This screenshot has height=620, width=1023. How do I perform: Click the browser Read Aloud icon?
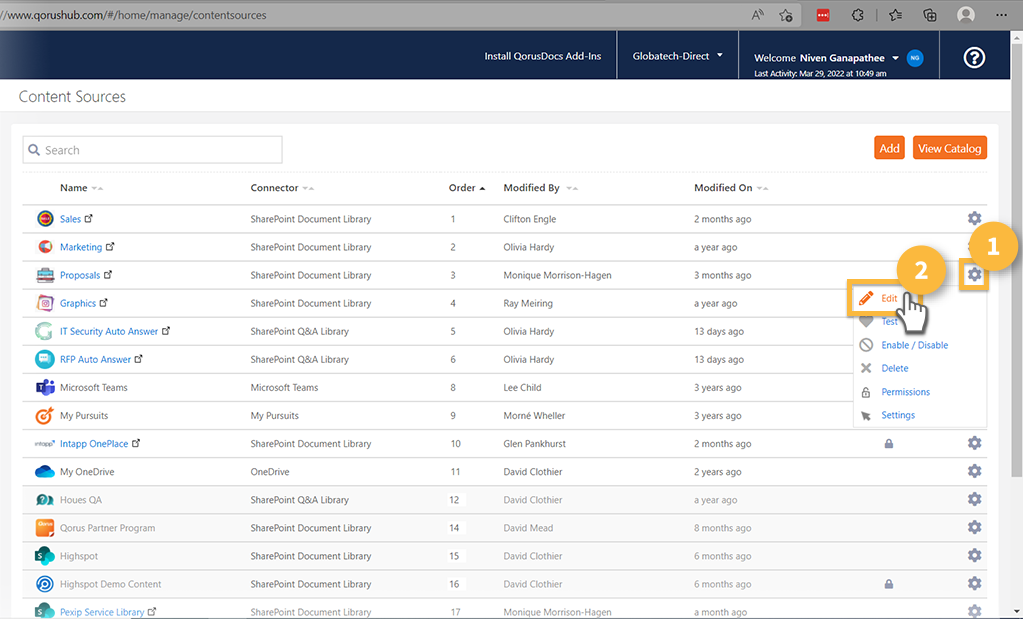click(757, 15)
